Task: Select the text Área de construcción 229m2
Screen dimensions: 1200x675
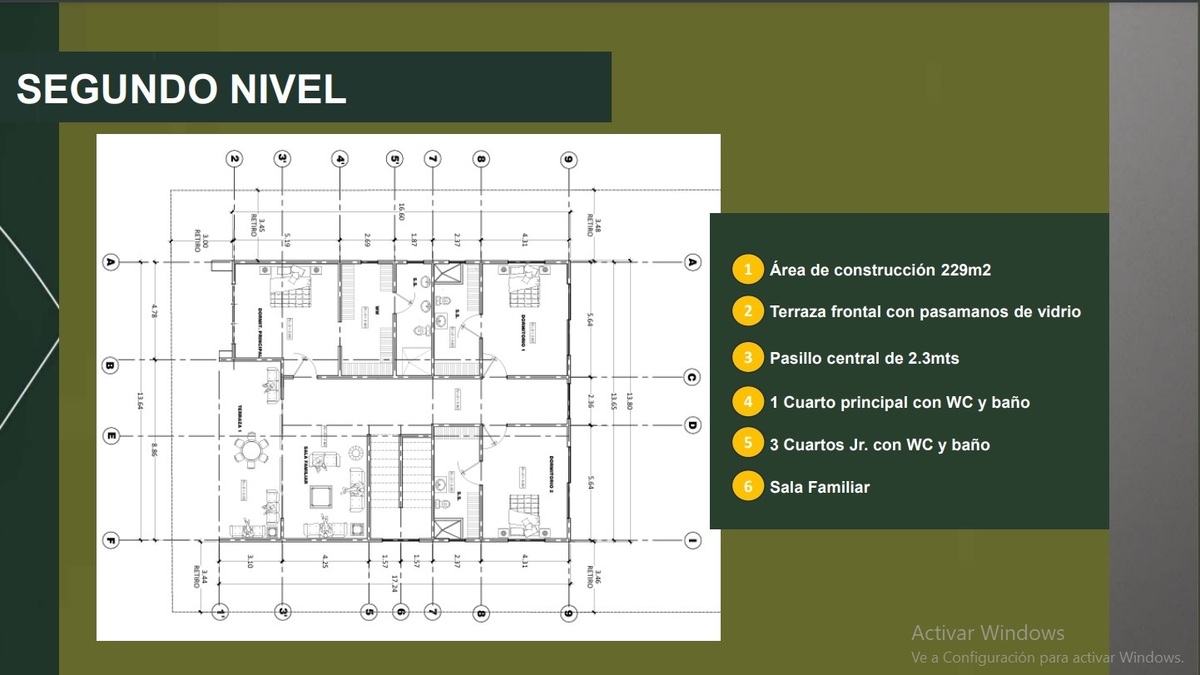Action: coord(880,270)
